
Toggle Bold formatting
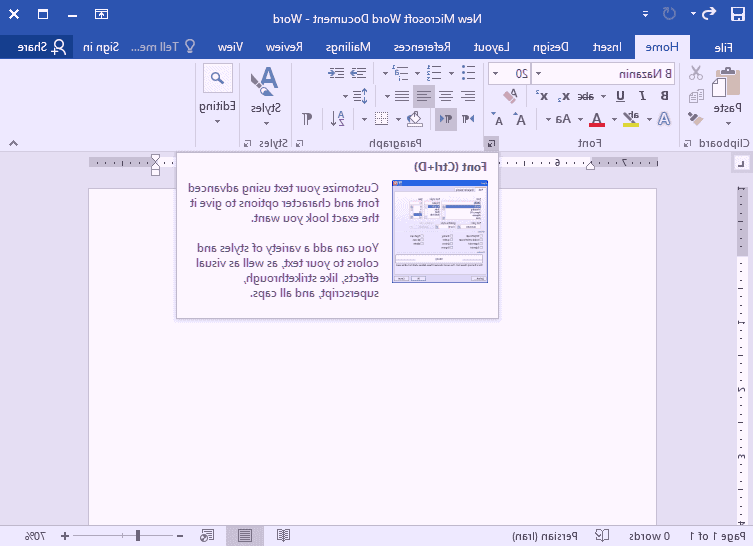pyautogui.click(x=666, y=96)
